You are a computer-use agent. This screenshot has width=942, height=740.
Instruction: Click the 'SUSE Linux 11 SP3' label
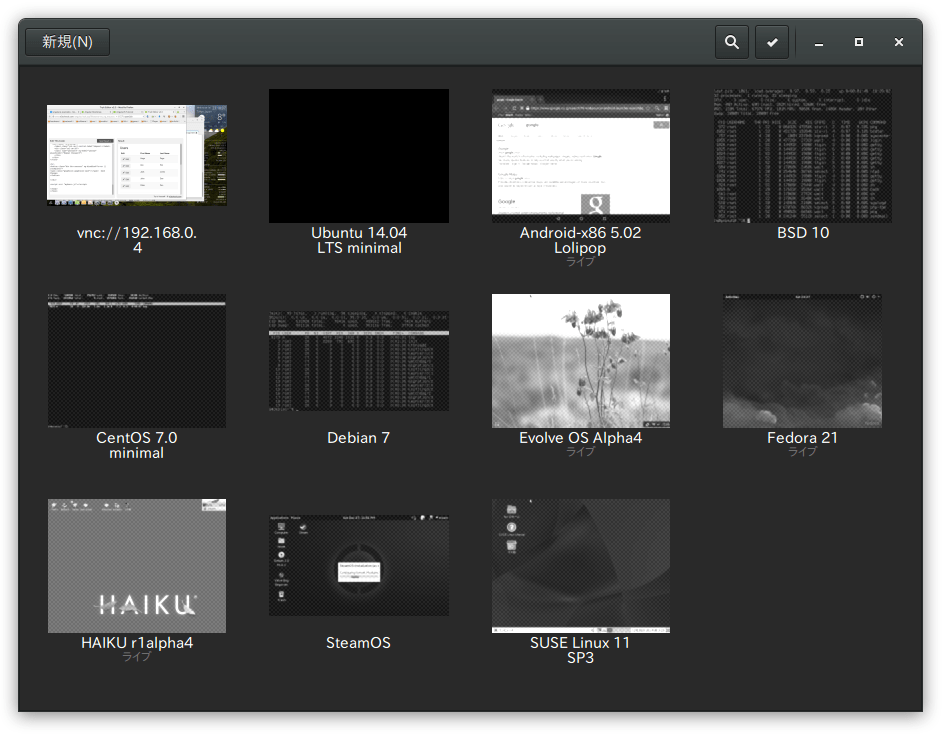click(x=580, y=650)
